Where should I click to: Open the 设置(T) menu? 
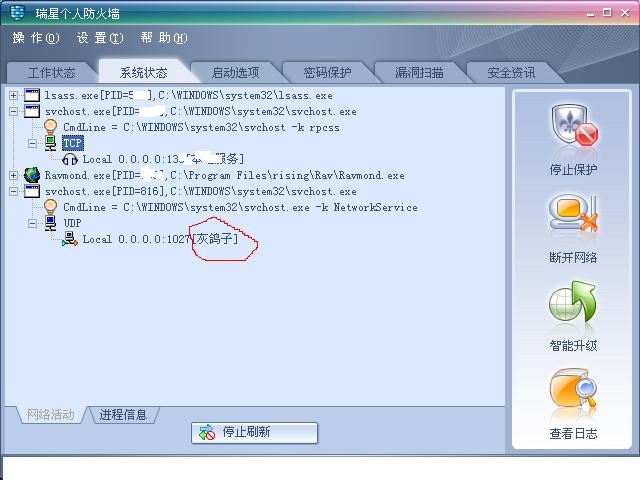point(100,38)
